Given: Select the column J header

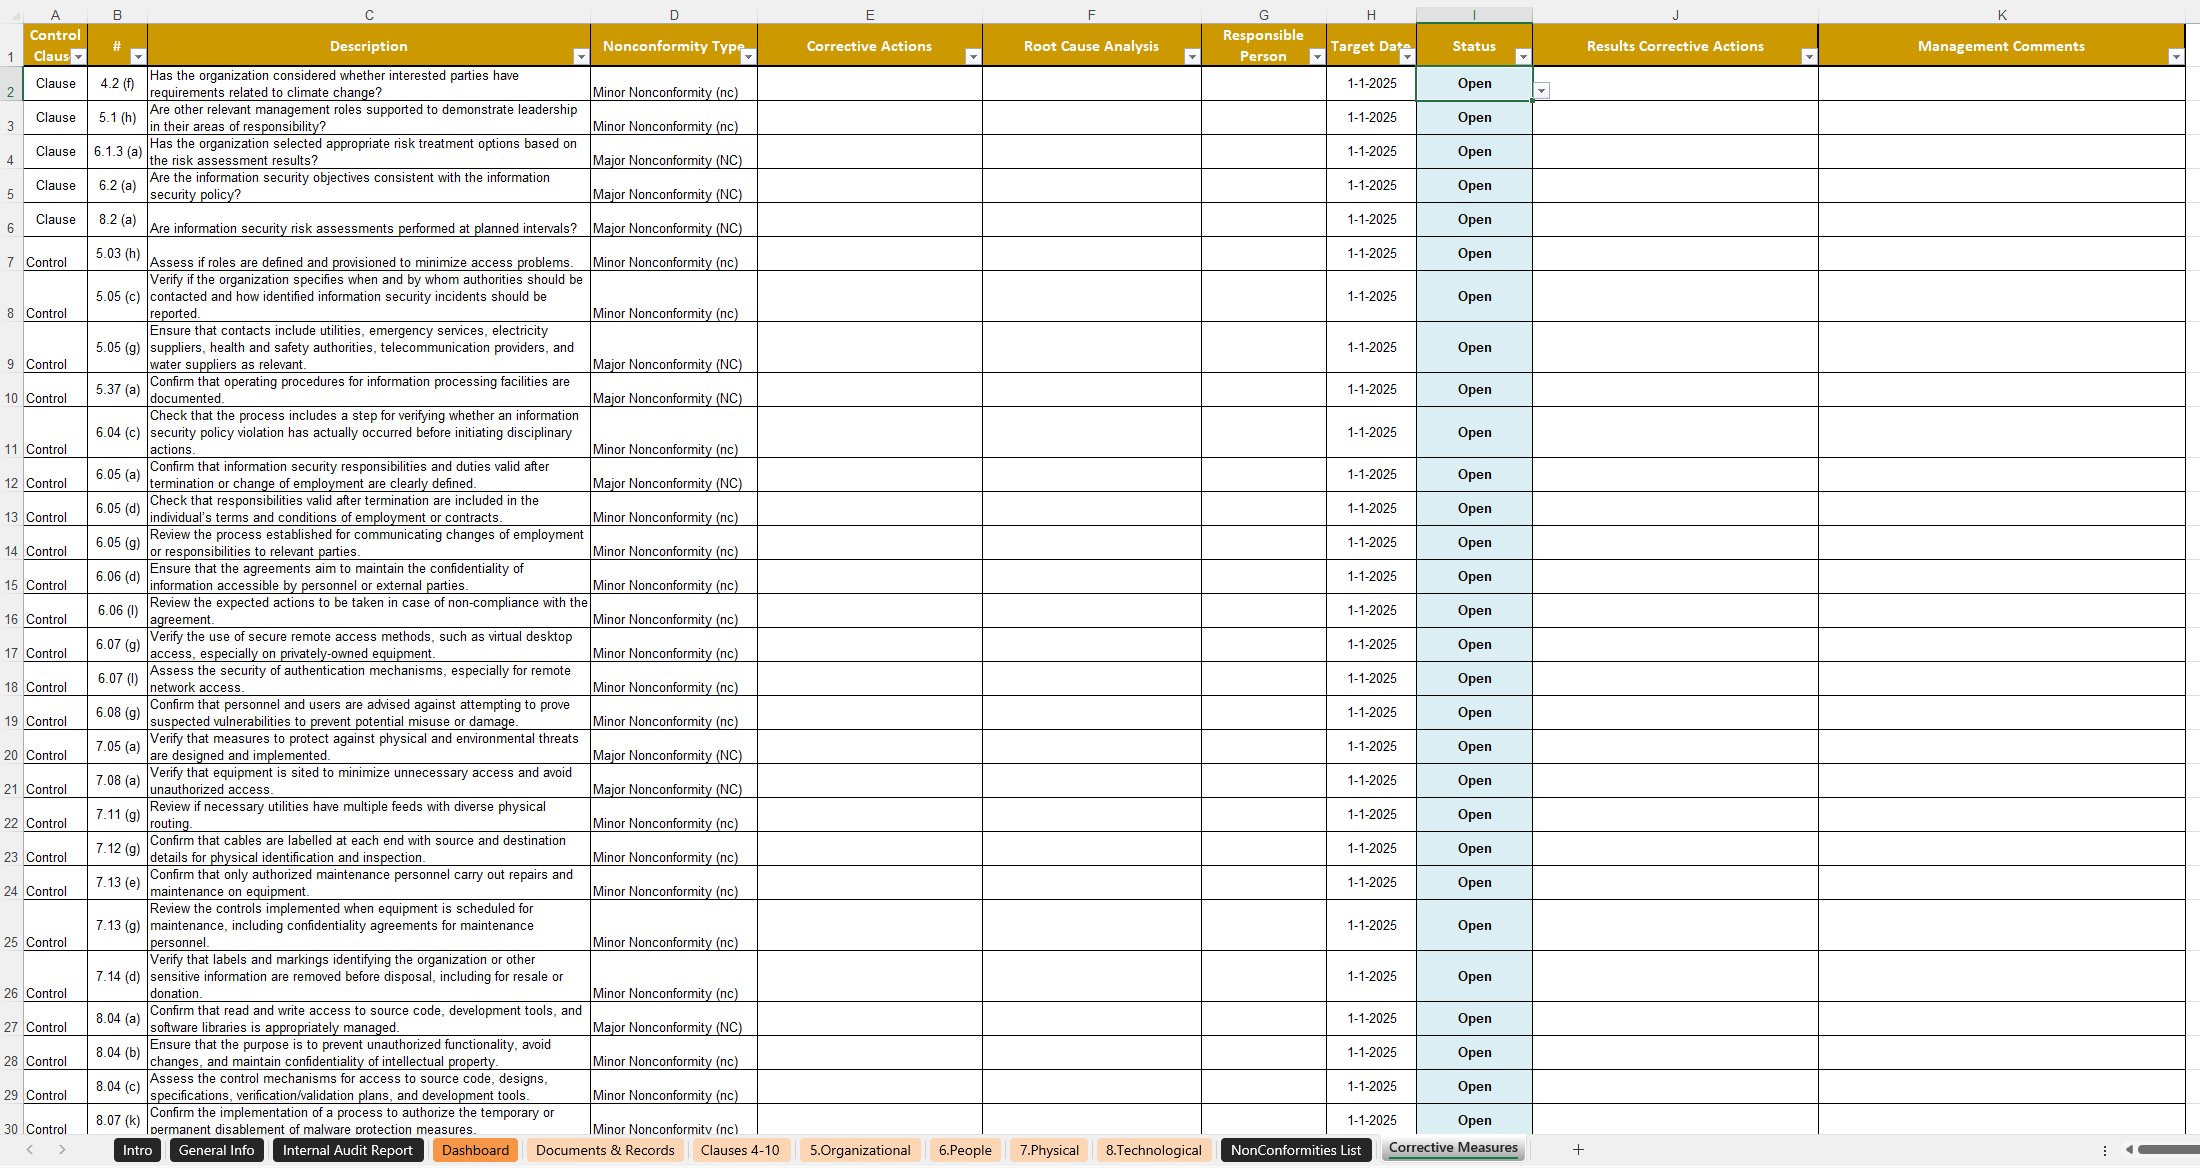Looking at the screenshot, I should [x=1675, y=14].
